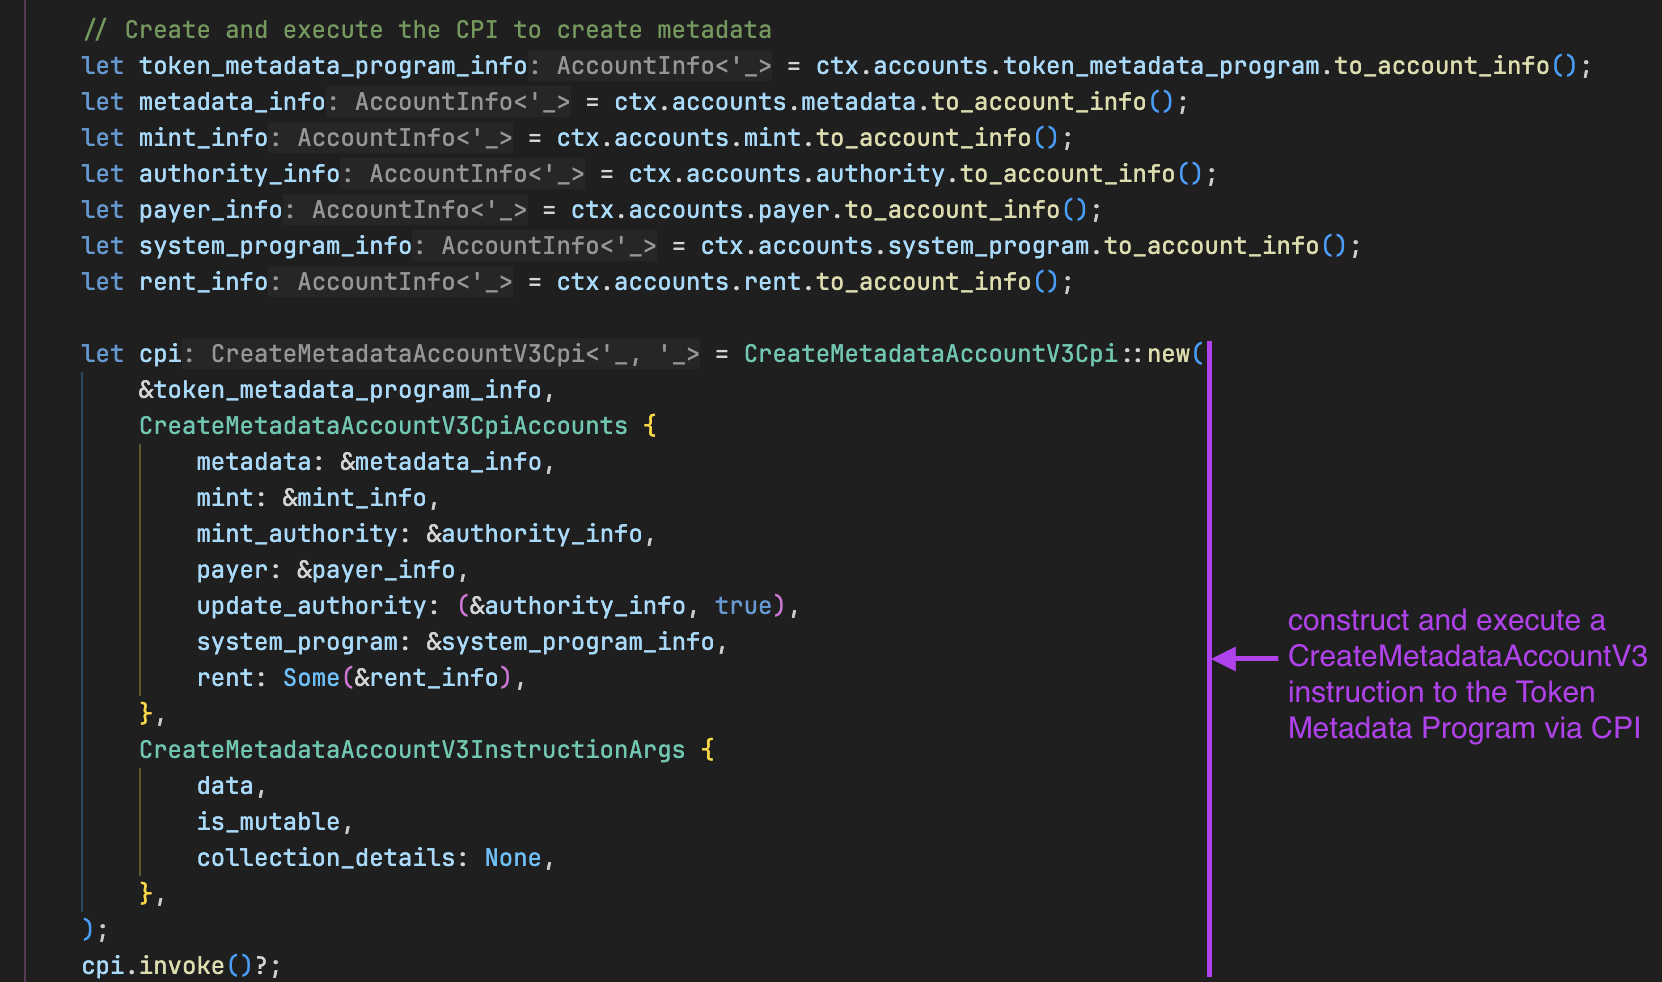Screen dimensions: 1662x982
Task: Select the data argument in instruction args
Action: point(224,785)
